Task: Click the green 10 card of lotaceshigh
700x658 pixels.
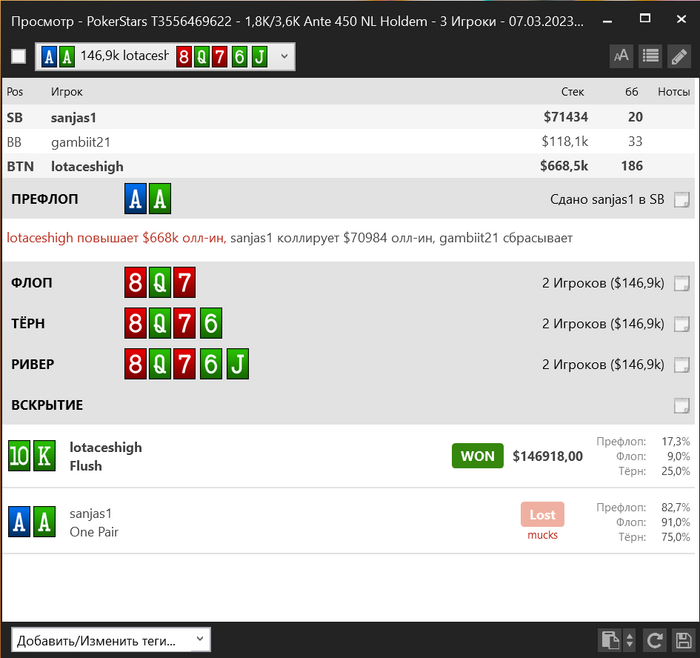Action: pyautogui.click(x=19, y=456)
